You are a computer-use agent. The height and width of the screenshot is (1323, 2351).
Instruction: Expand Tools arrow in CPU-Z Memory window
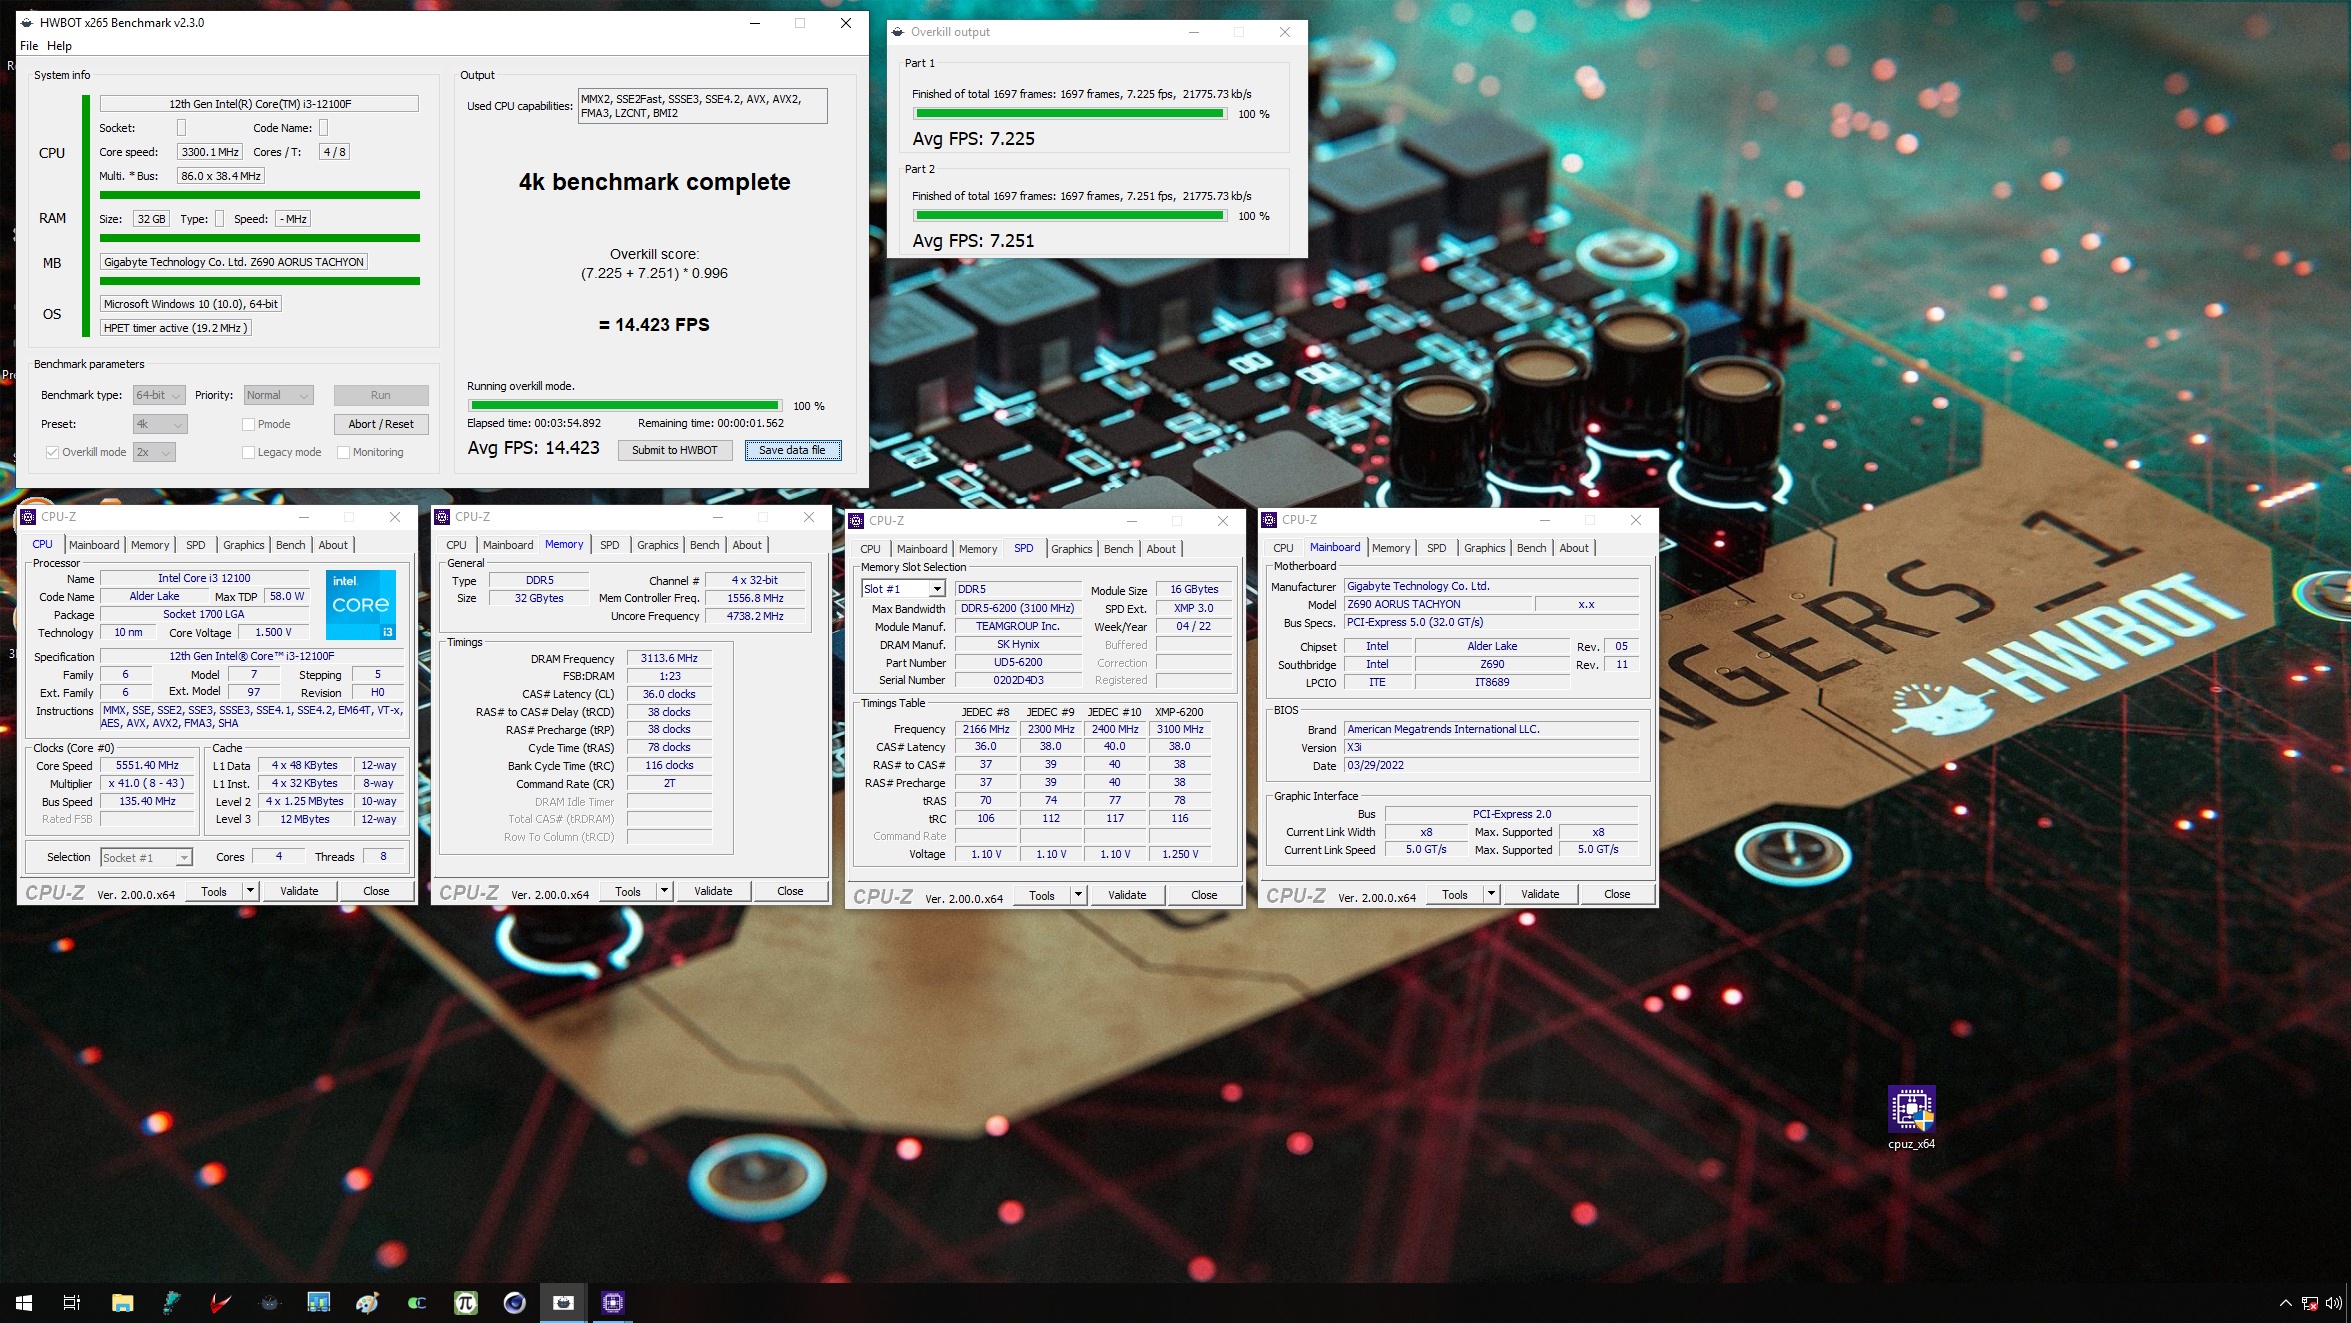(664, 891)
